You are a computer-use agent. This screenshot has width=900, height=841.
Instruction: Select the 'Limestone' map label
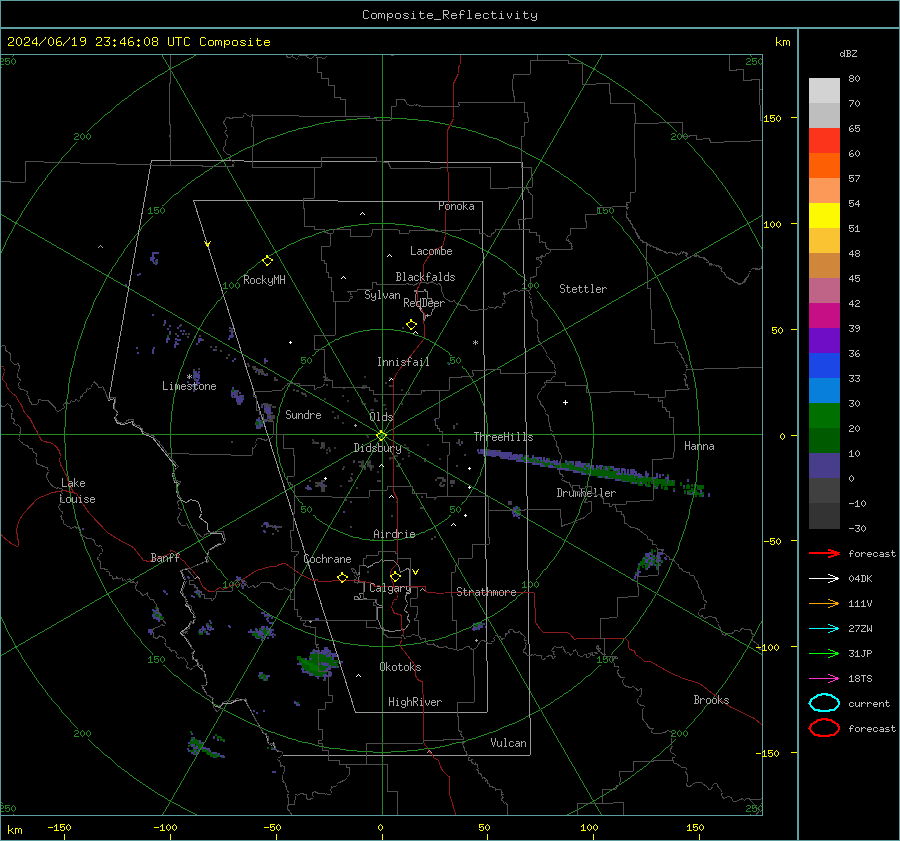tap(189, 386)
